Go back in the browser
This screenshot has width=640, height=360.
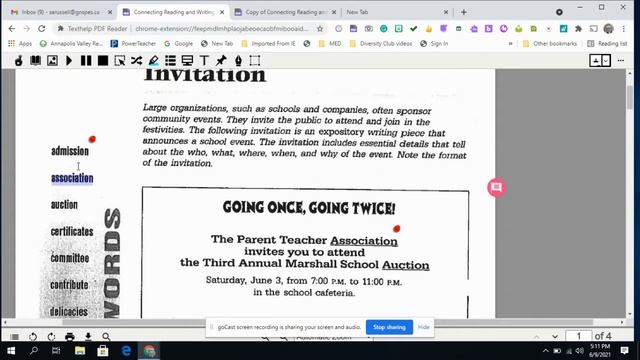(x=11, y=29)
